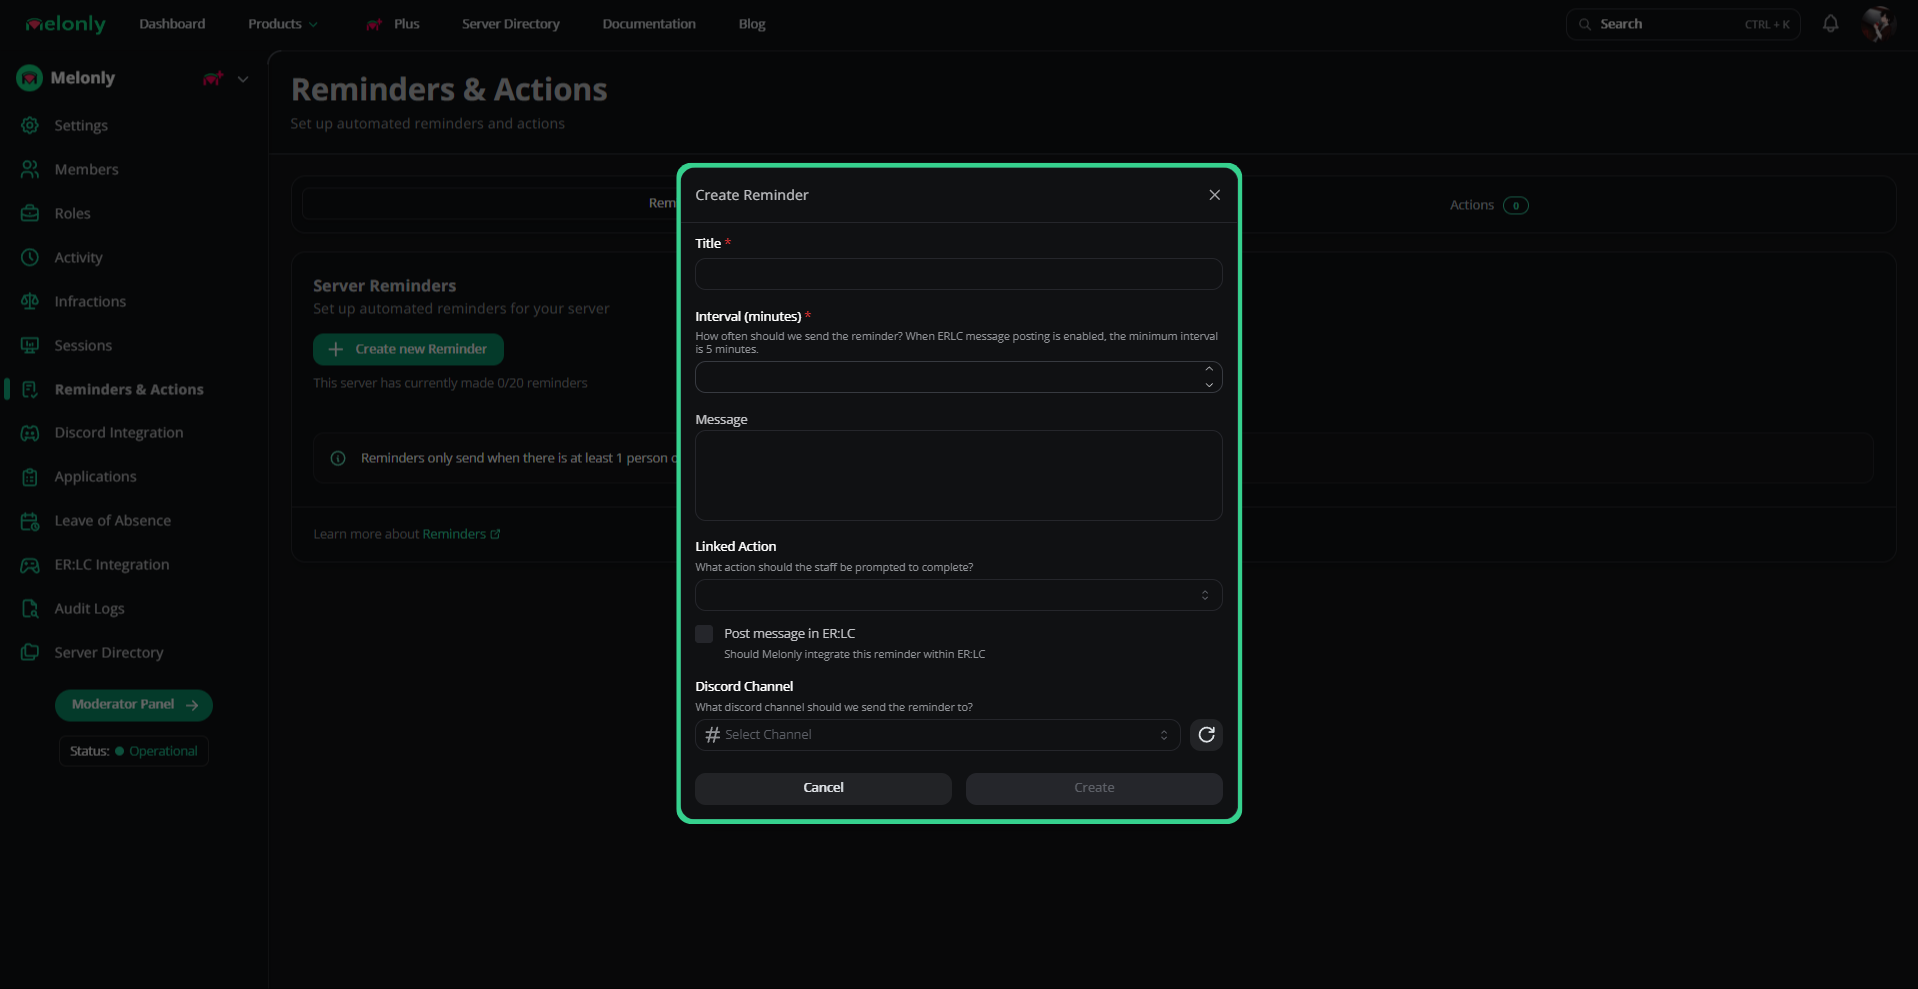Viewport: 1918px width, 989px height.
Task: Click the external link icon after Reminders
Action: coord(495,534)
